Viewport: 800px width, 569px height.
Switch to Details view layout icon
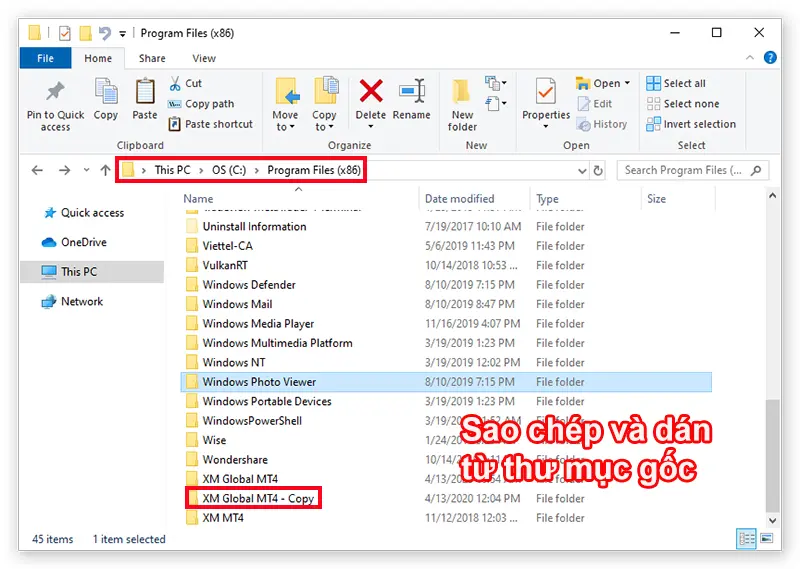pos(746,539)
